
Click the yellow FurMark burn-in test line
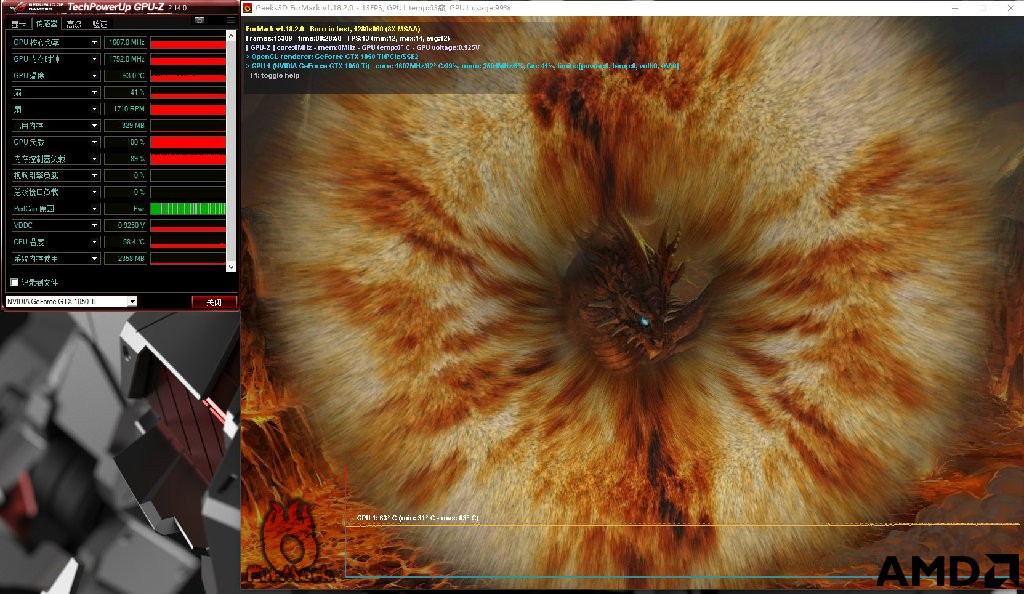click(333, 29)
